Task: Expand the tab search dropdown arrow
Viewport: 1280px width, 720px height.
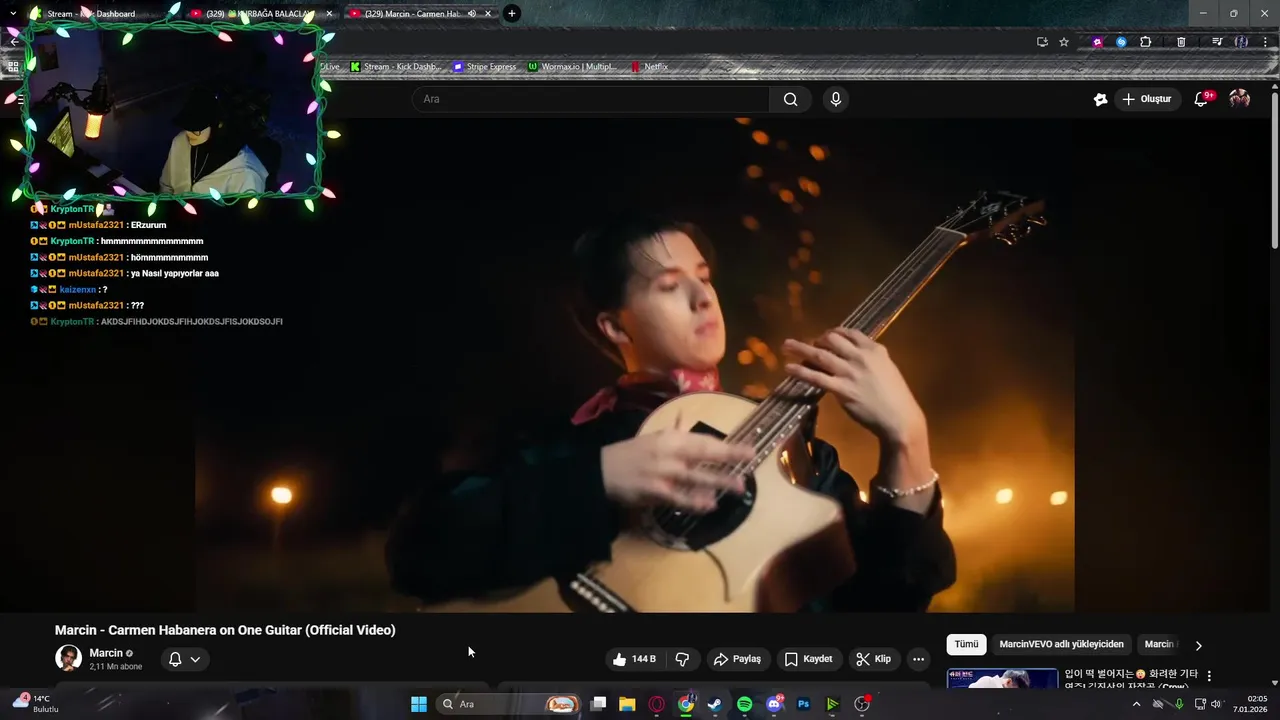Action: pyautogui.click(x=13, y=13)
